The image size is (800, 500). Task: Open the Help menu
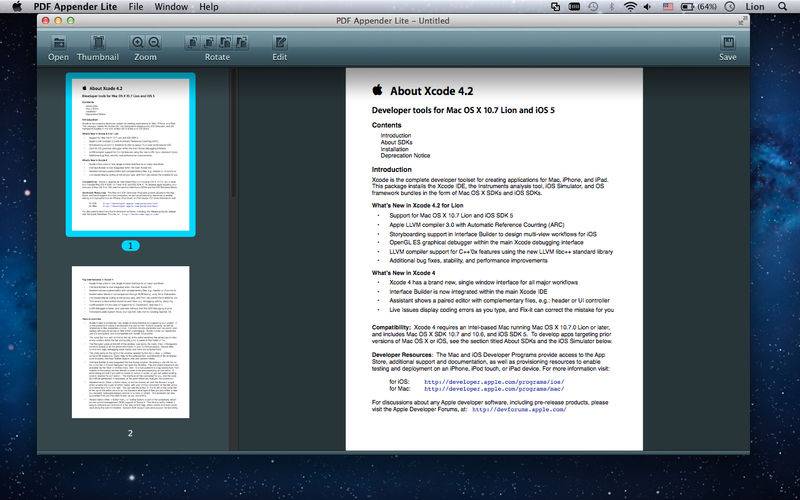click(x=209, y=7)
